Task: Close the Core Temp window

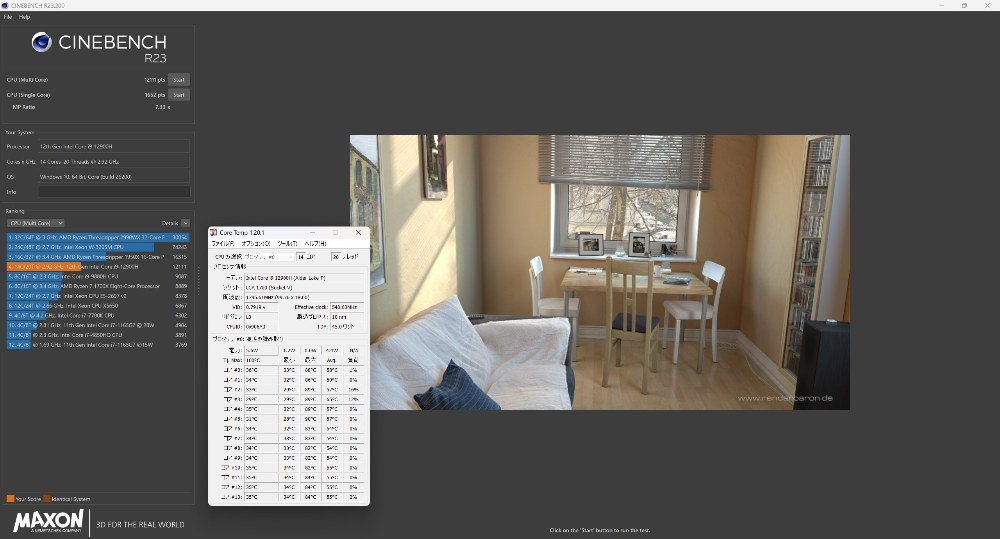Action: click(358, 233)
